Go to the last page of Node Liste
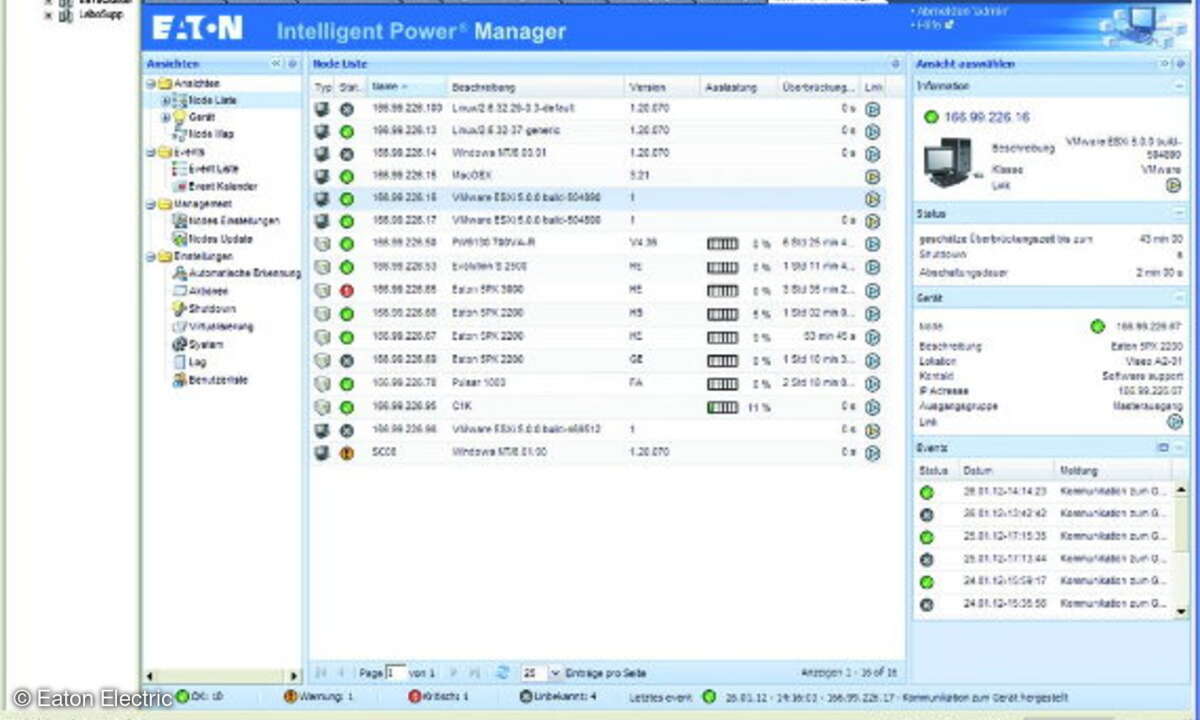The width and height of the screenshot is (1200, 720). 475,673
